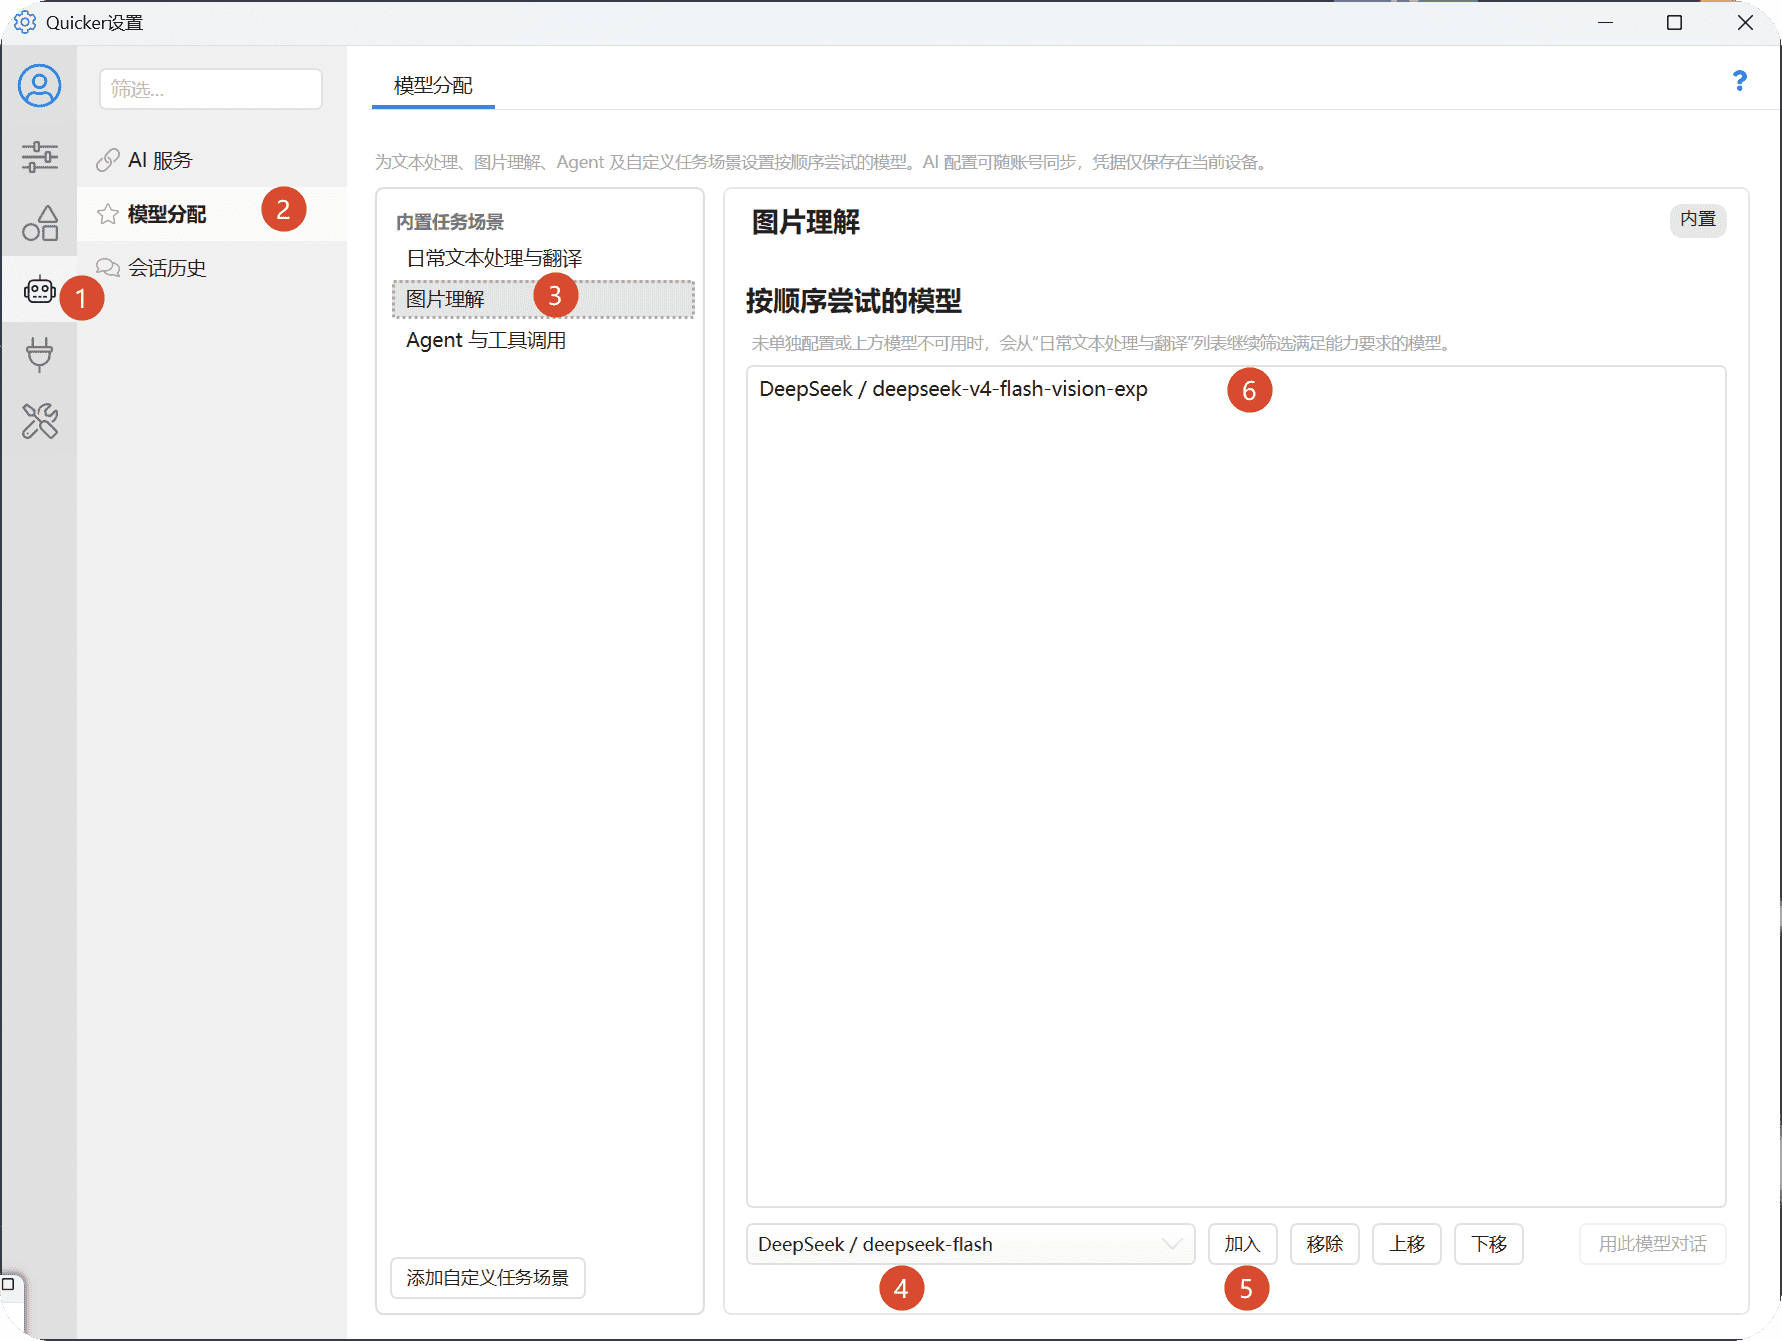Image resolution: width=1782 pixels, height=1341 pixels.
Task: Switch to the 模型分配 tab
Action: pyautogui.click(x=433, y=86)
